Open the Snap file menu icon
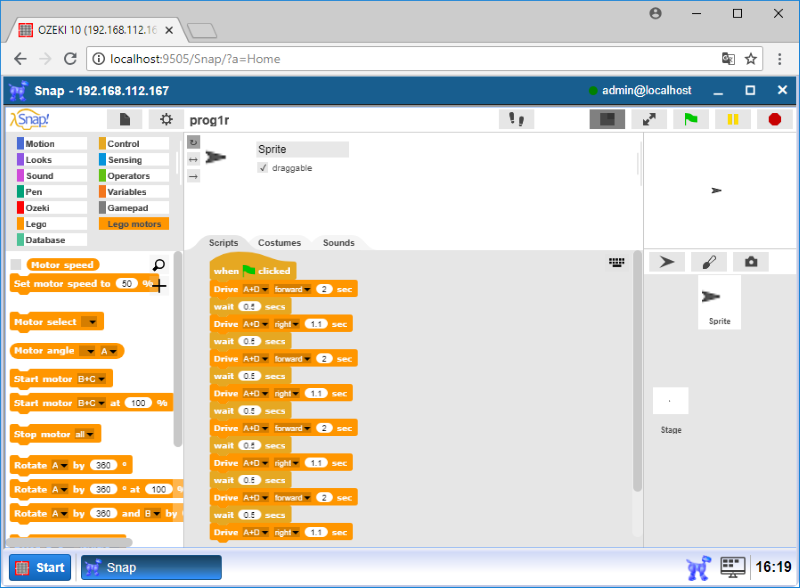The width and height of the screenshot is (800, 588). [x=124, y=119]
